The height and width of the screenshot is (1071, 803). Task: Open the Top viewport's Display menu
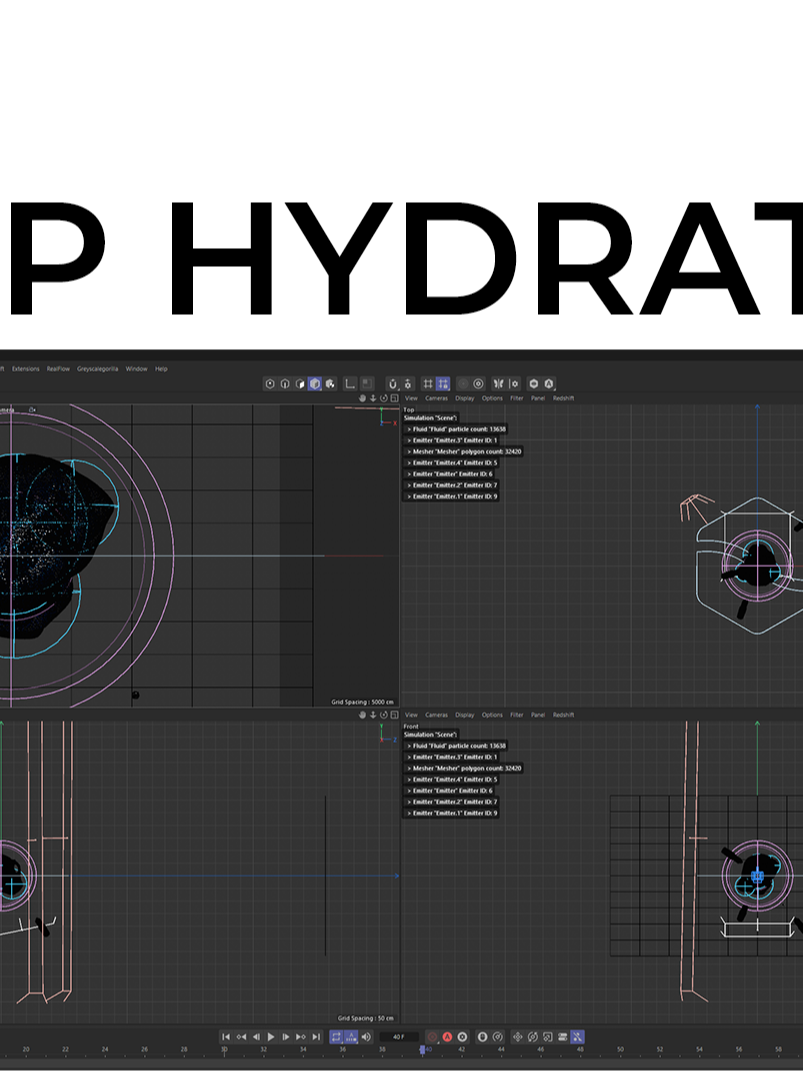pos(465,398)
